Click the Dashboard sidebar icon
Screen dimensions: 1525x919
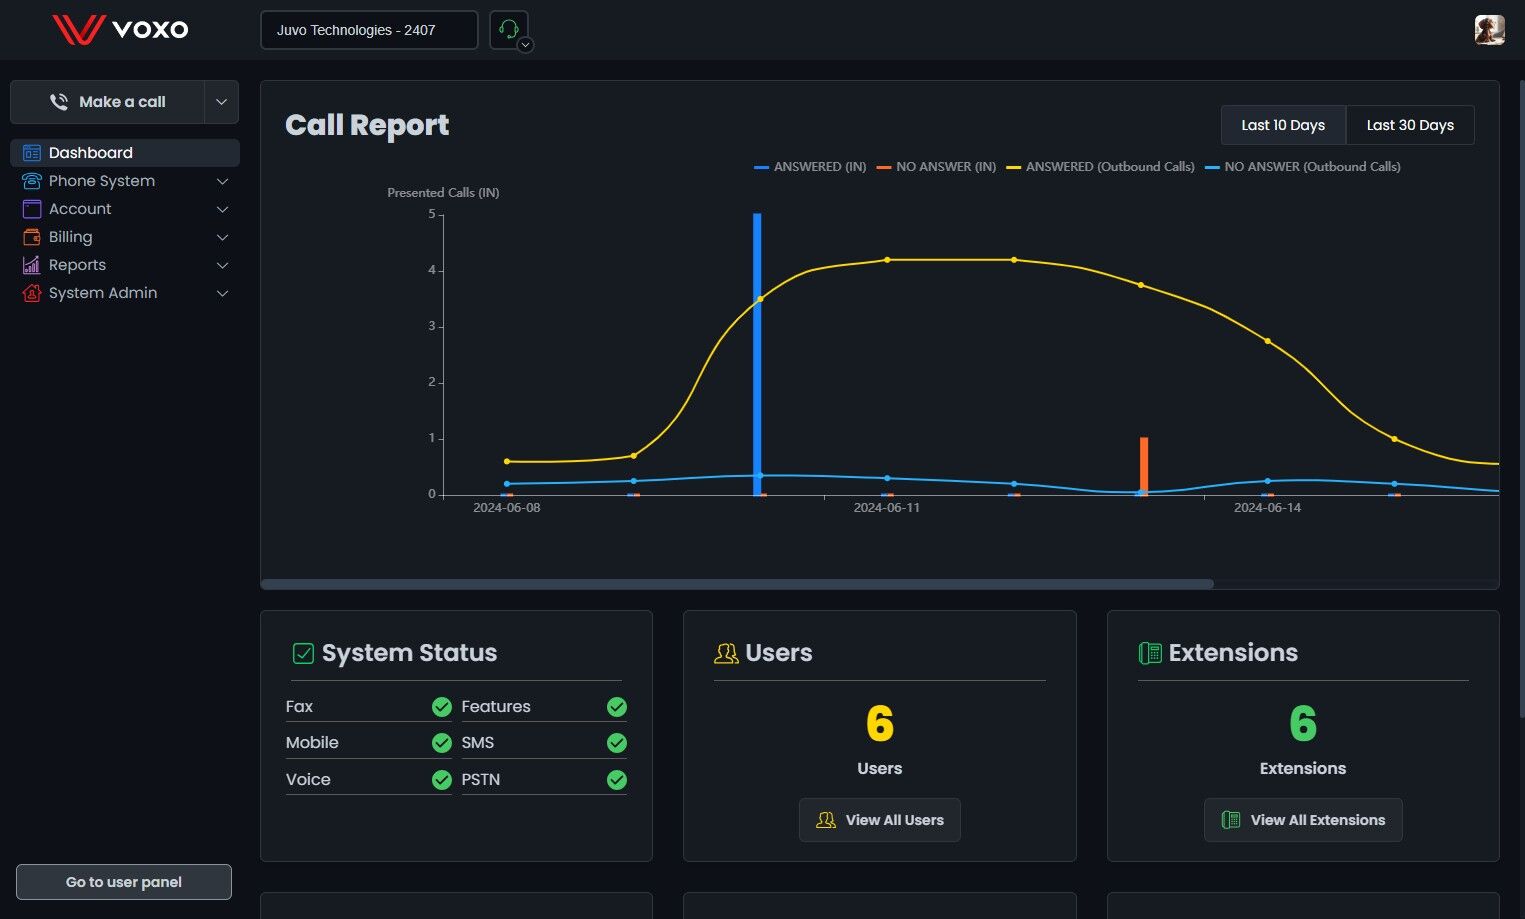click(32, 153)
